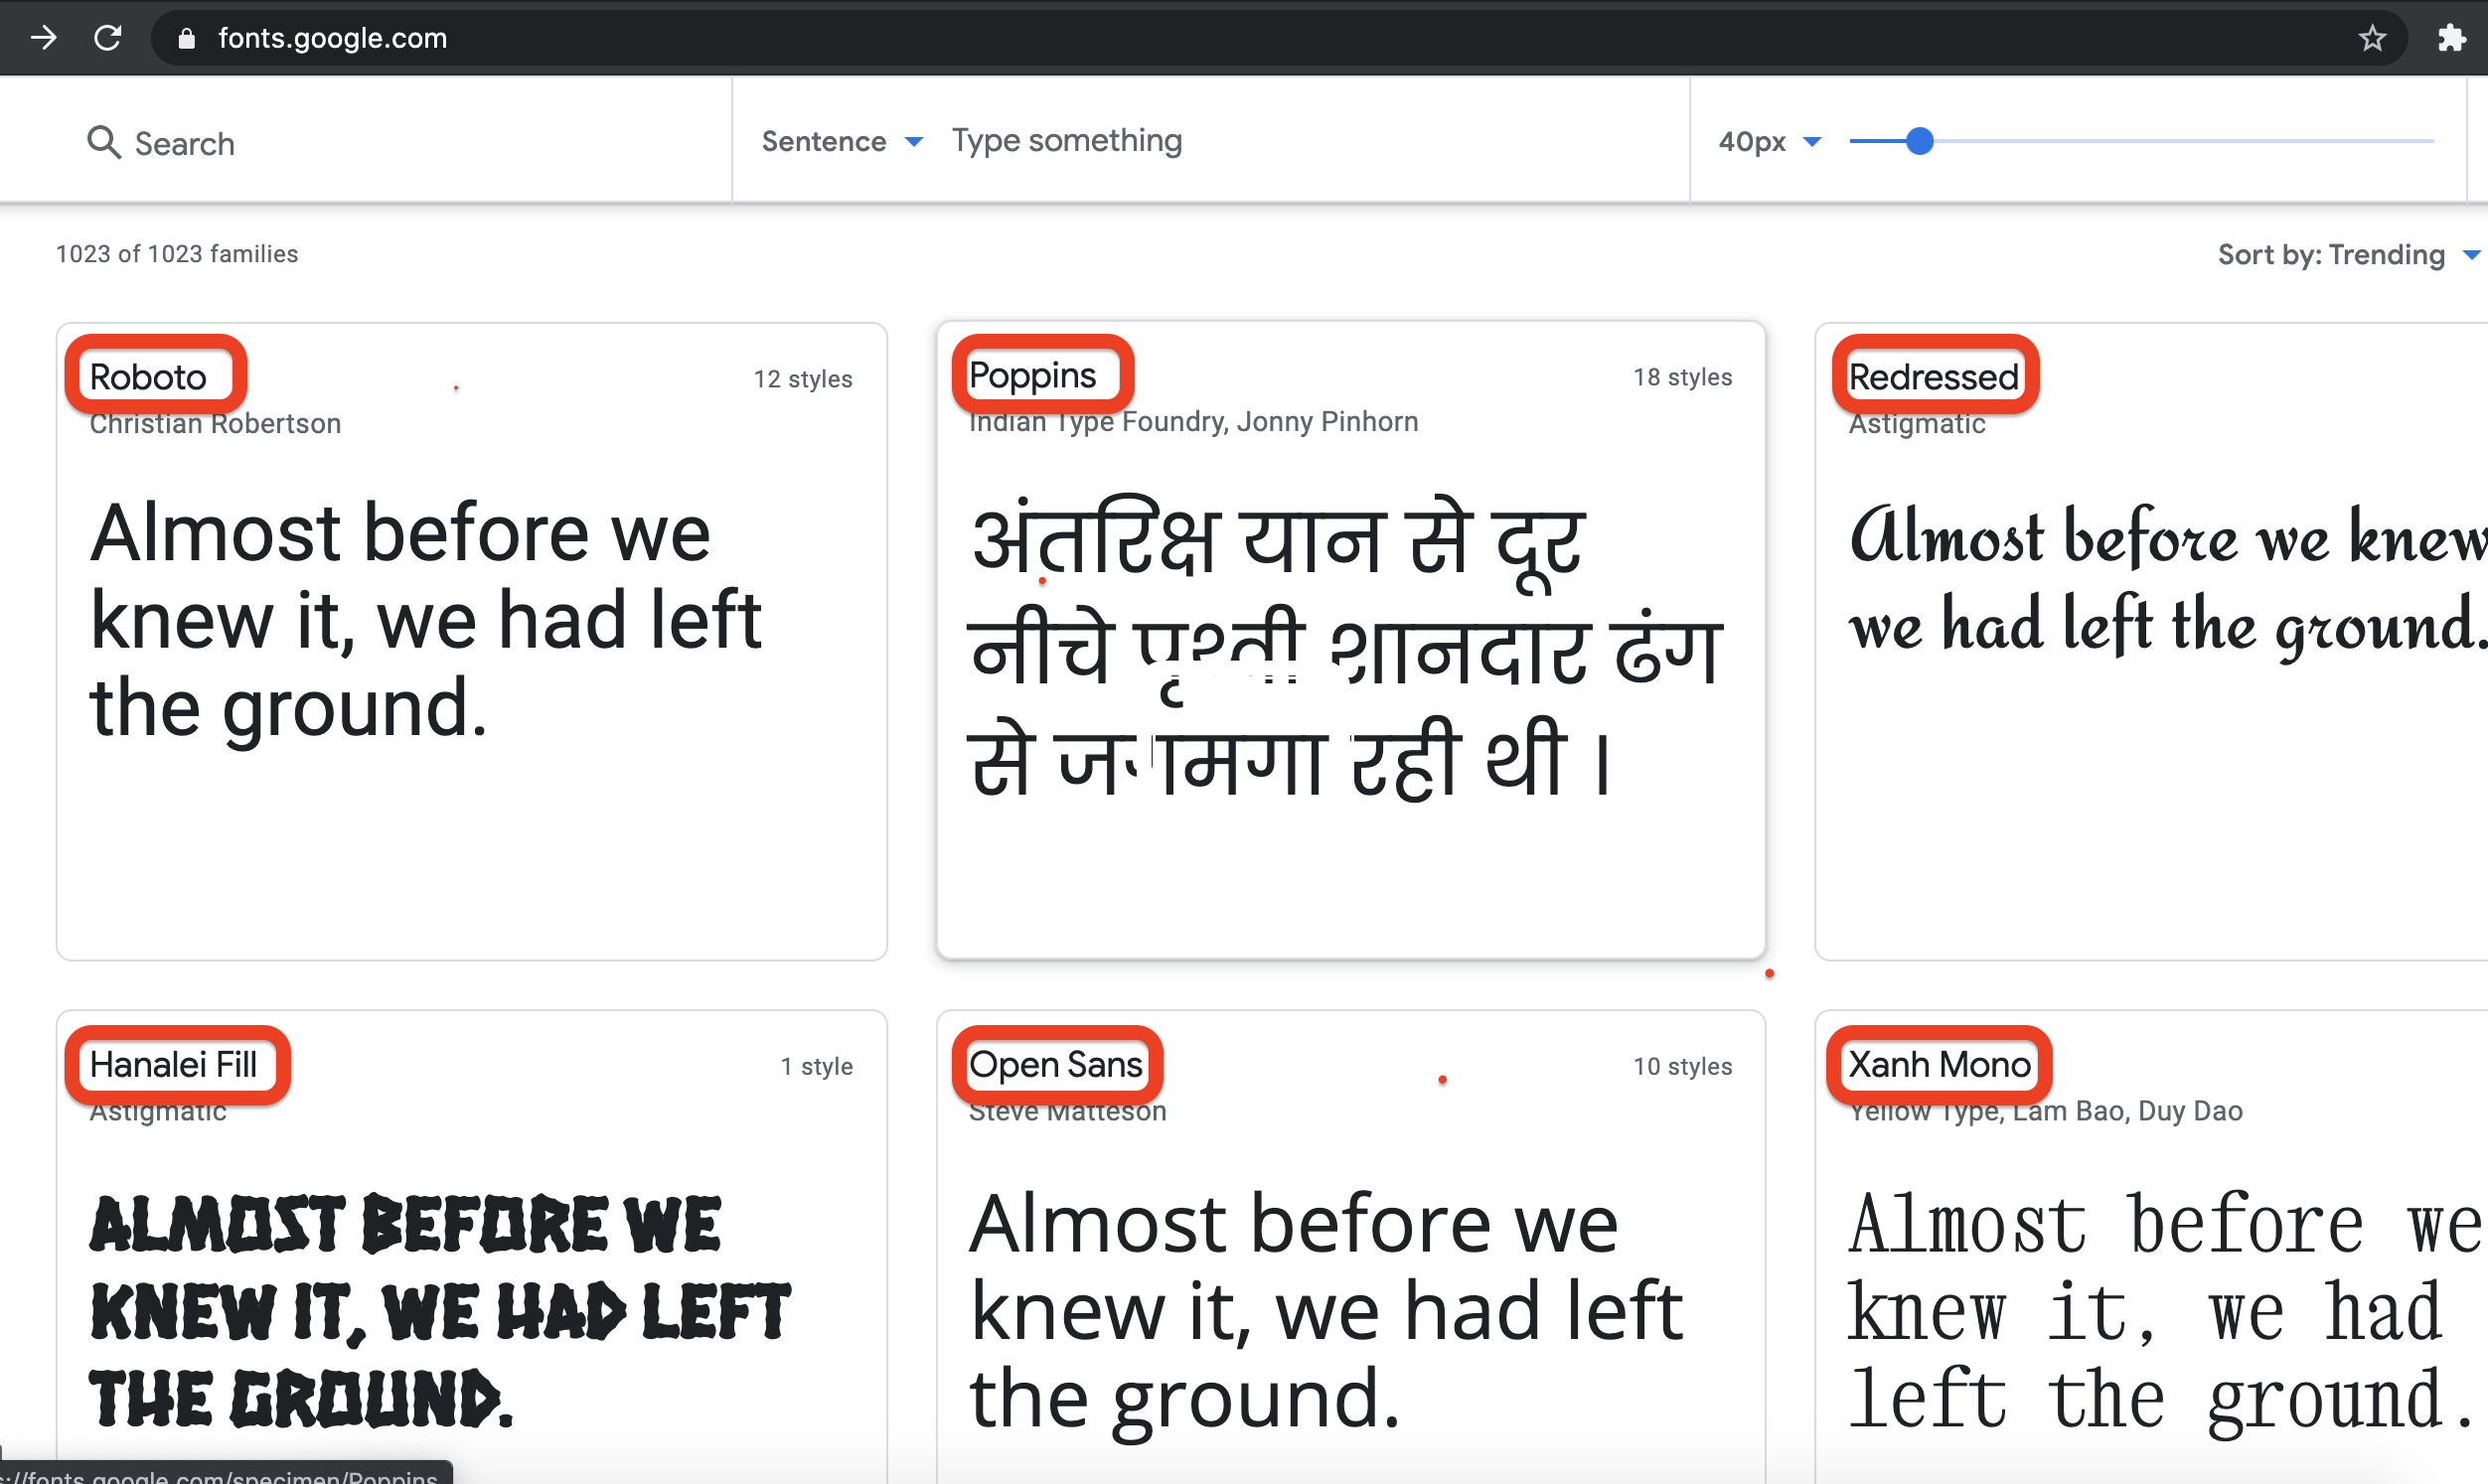
Task: Click '18 styles' on the Poppins card
Action: [x=1682, y=377]
